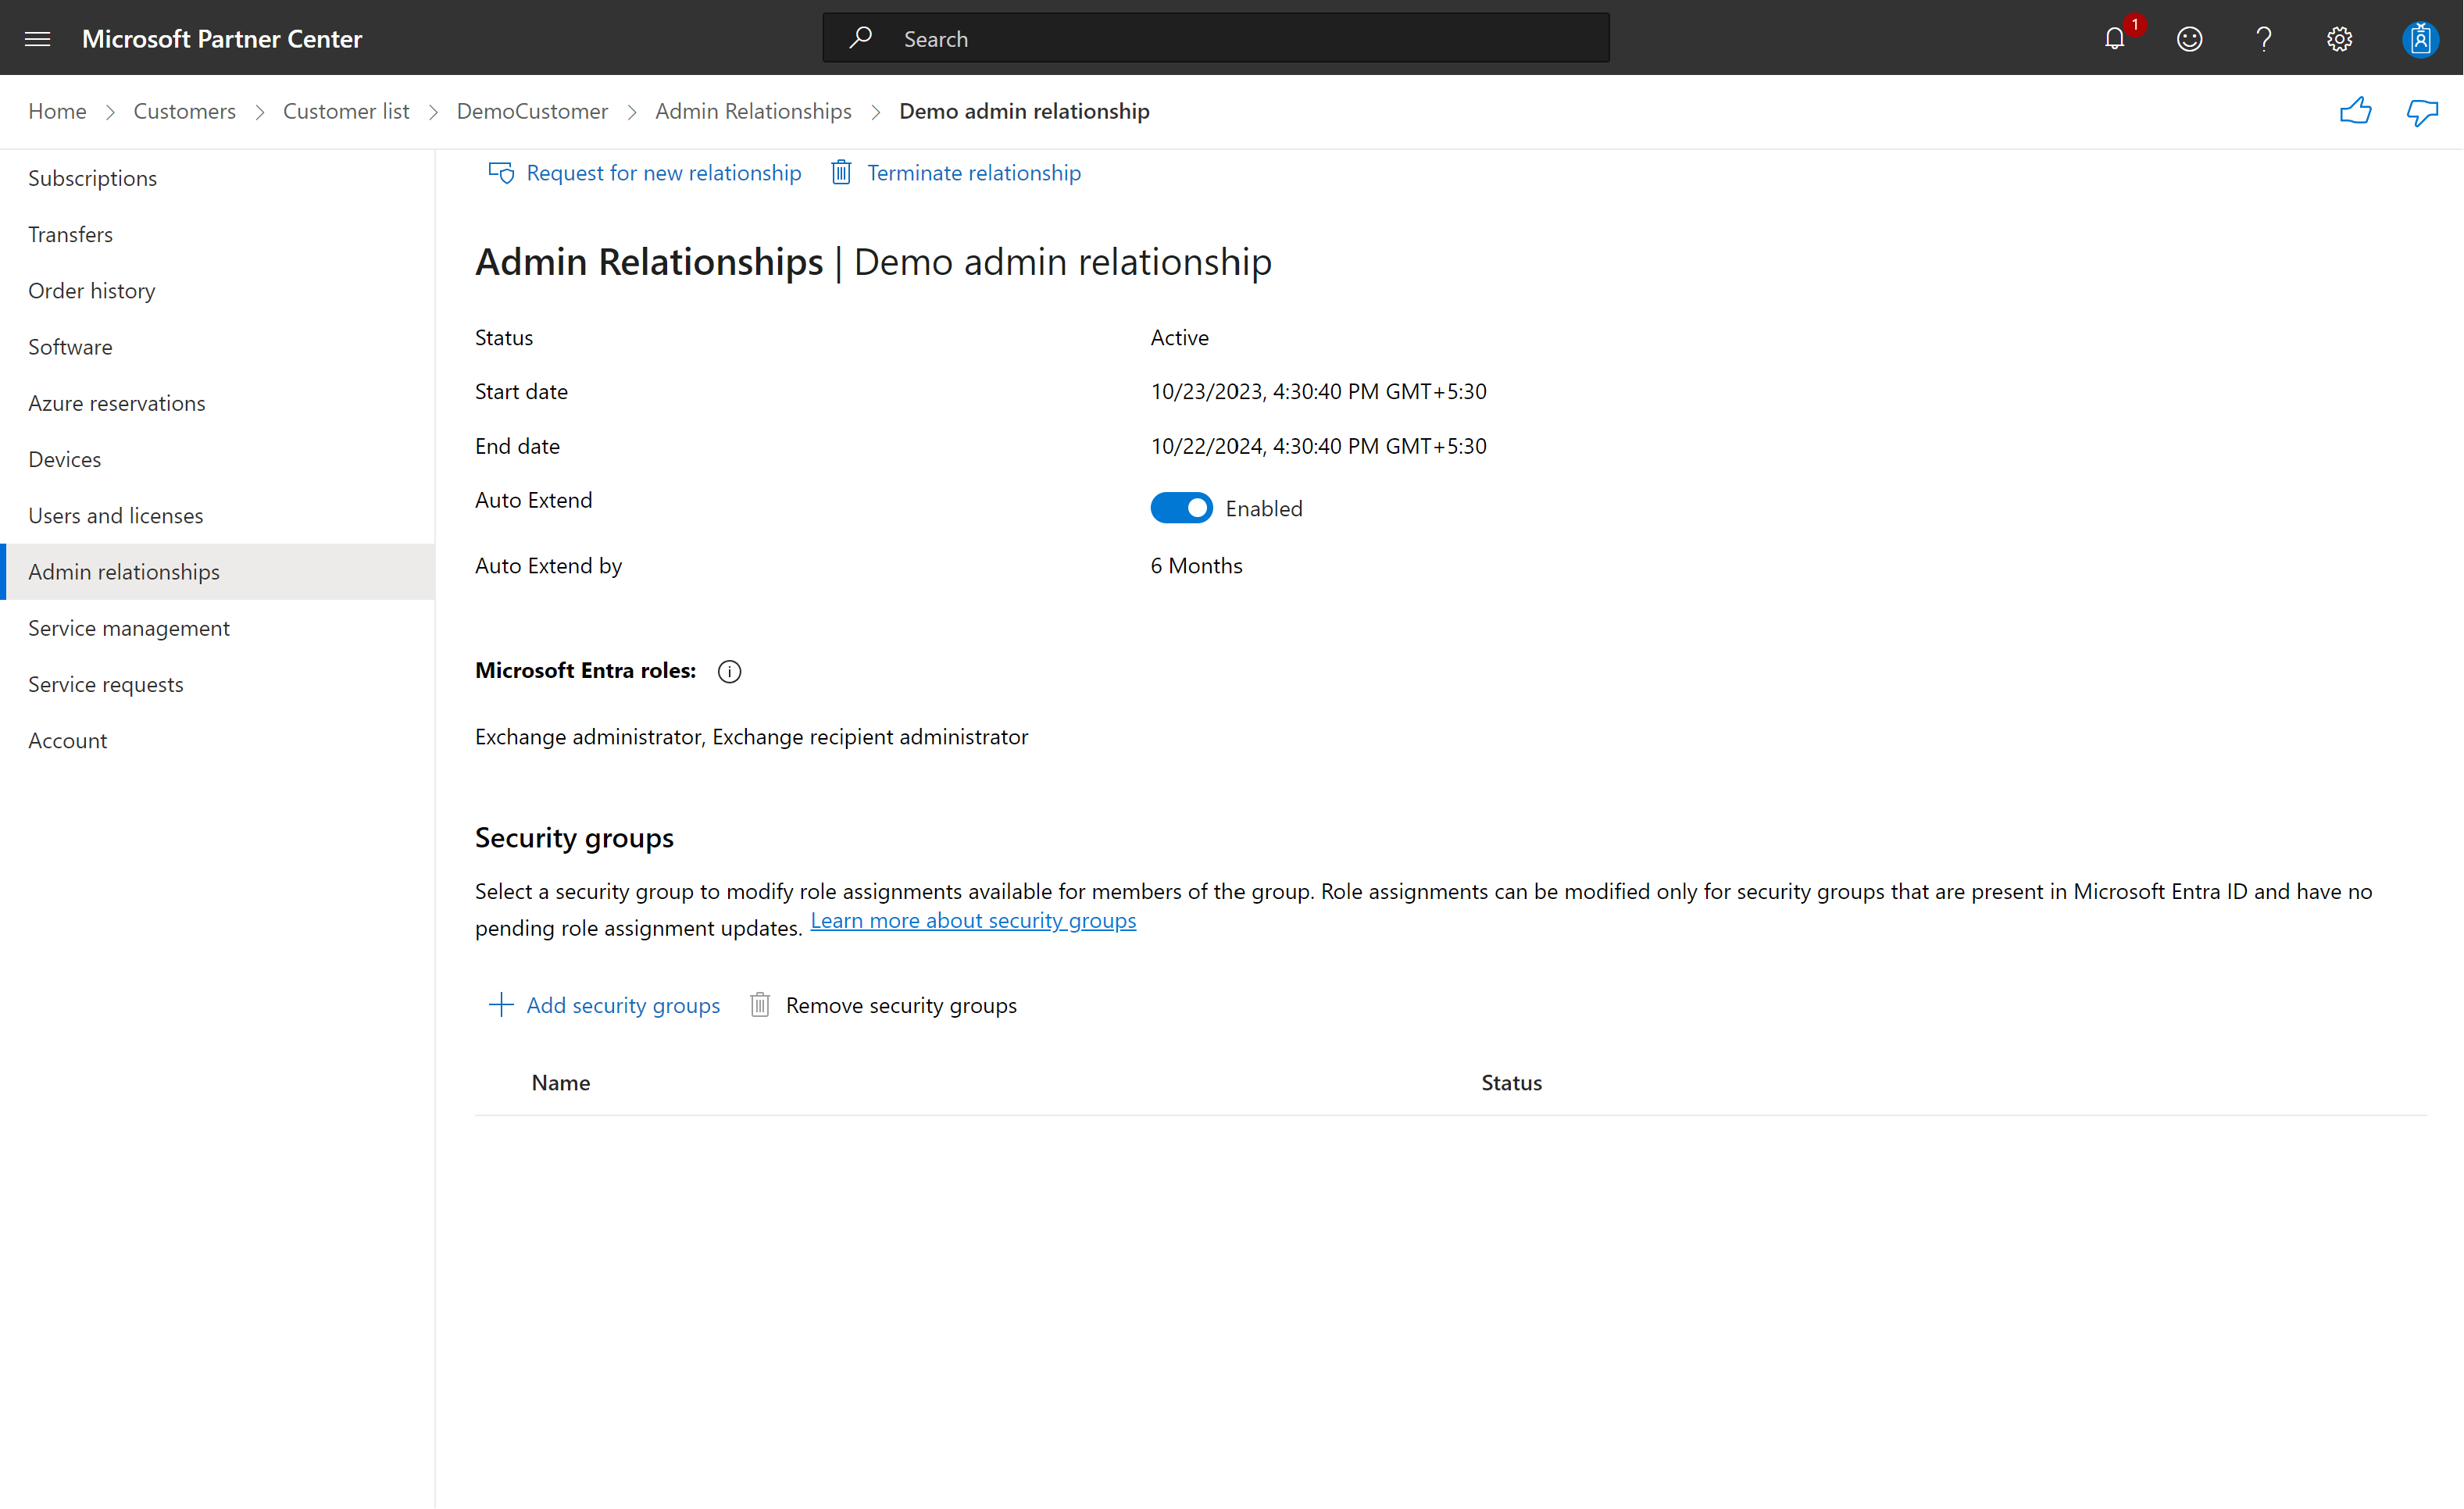Open the settings gear icon
Image resolution: width=2464 pixels, height=1509 pixels.
[2339, 39]
